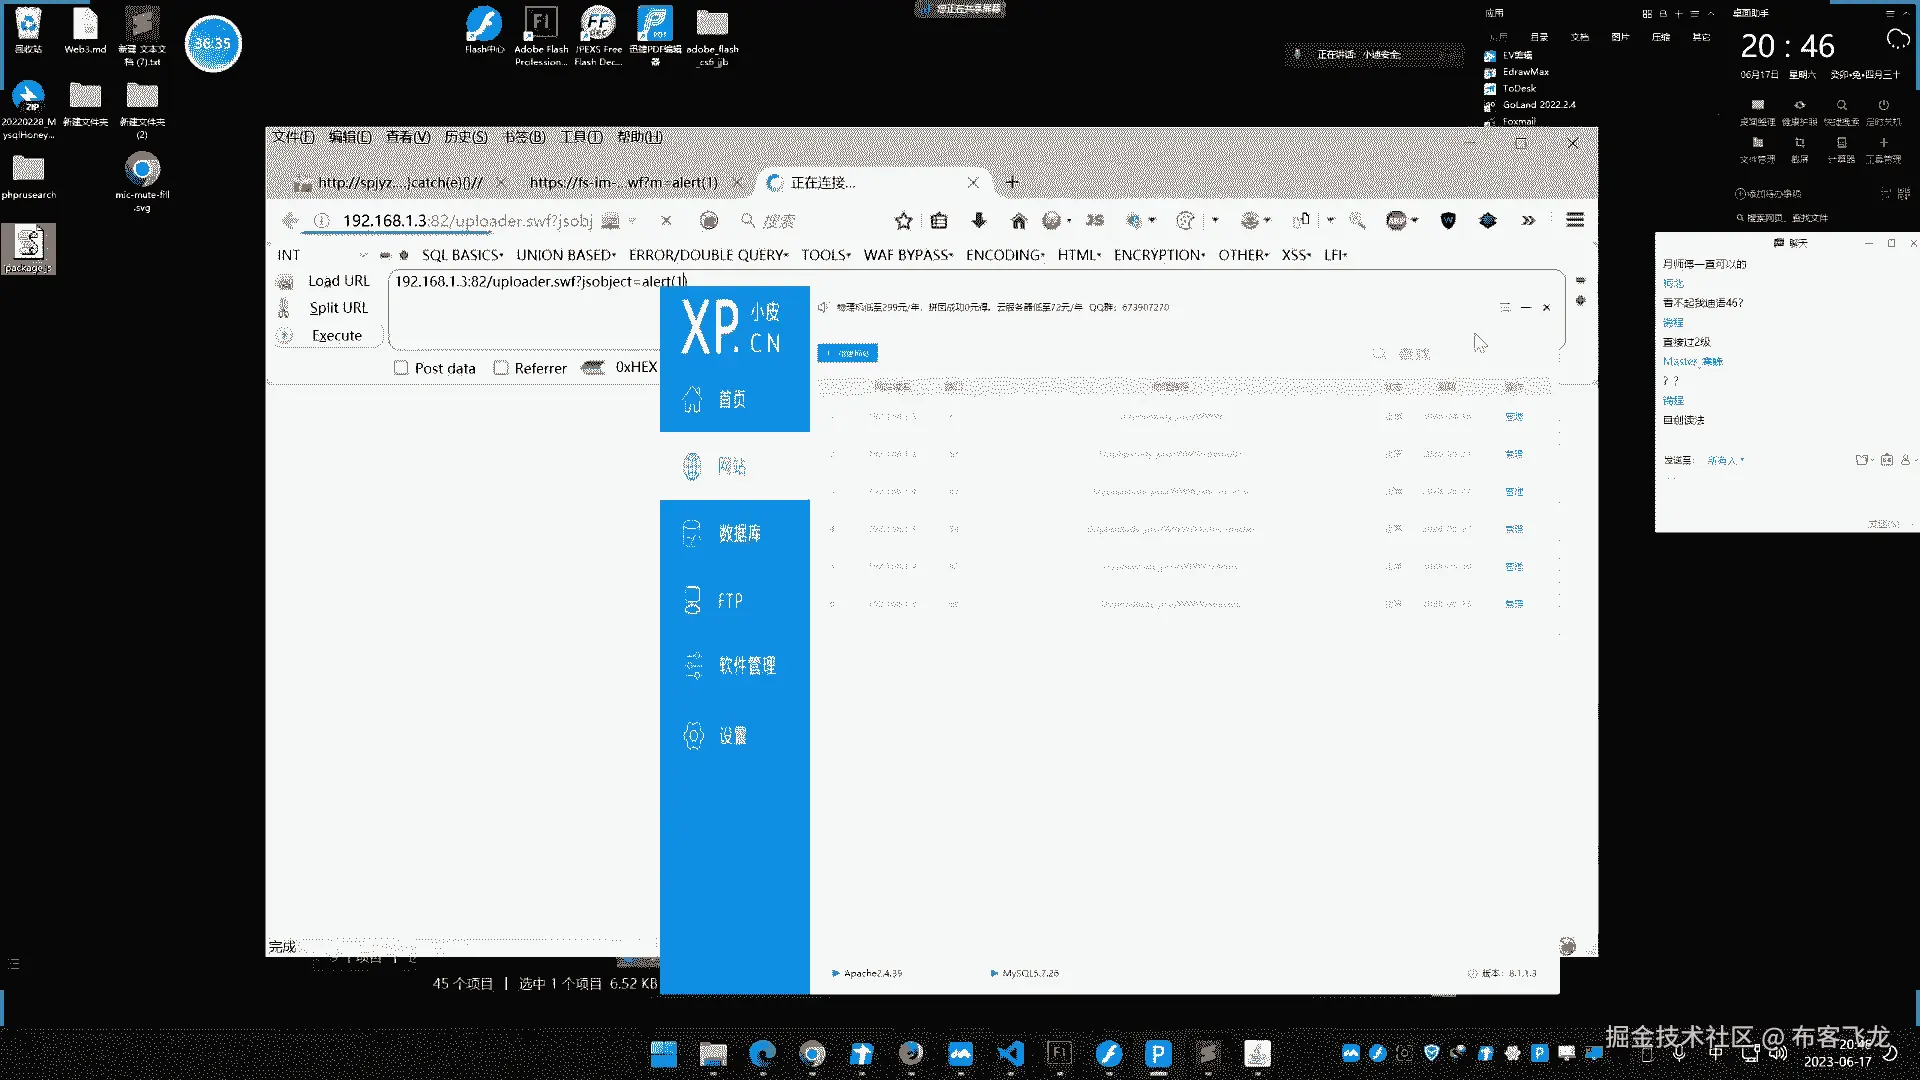Open the Firefox hamburger menu

point(1575,220)
